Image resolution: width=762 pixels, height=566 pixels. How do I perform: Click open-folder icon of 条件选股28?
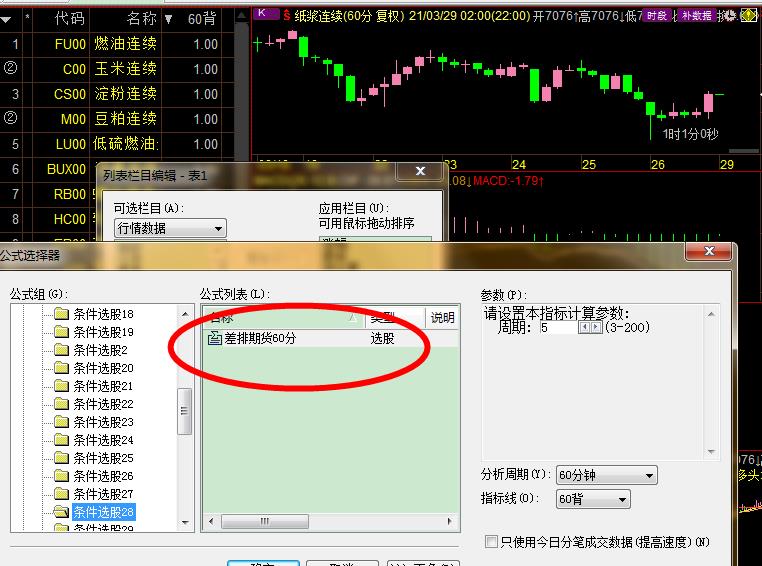(61, 512)
